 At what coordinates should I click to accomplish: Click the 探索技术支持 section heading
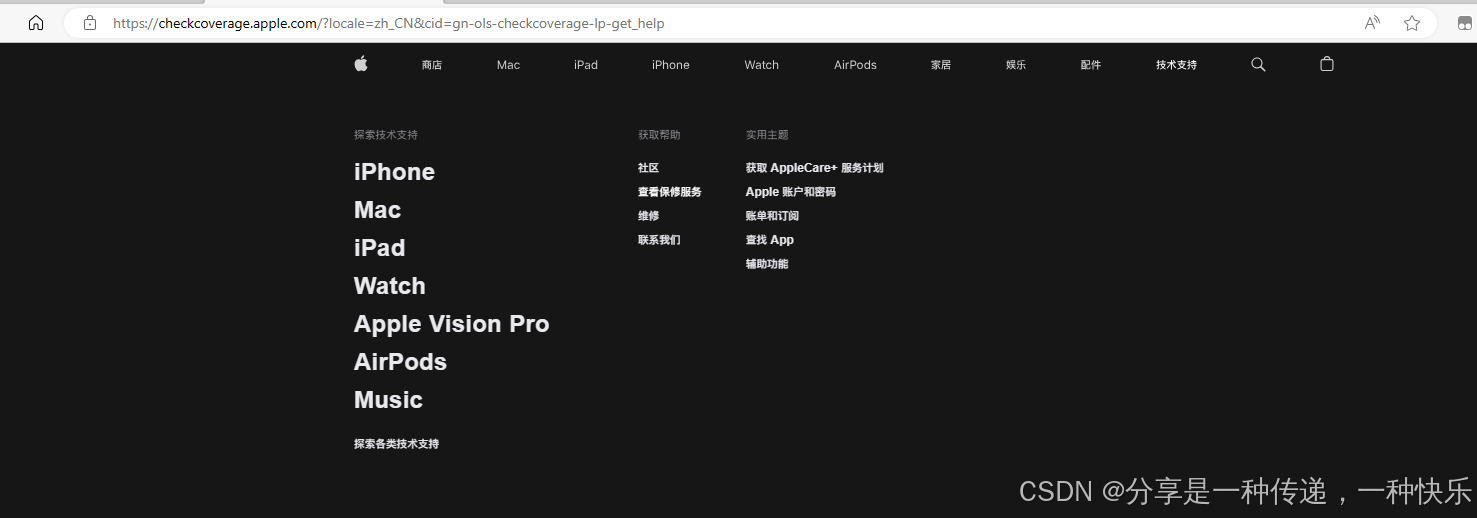(386, 135)
